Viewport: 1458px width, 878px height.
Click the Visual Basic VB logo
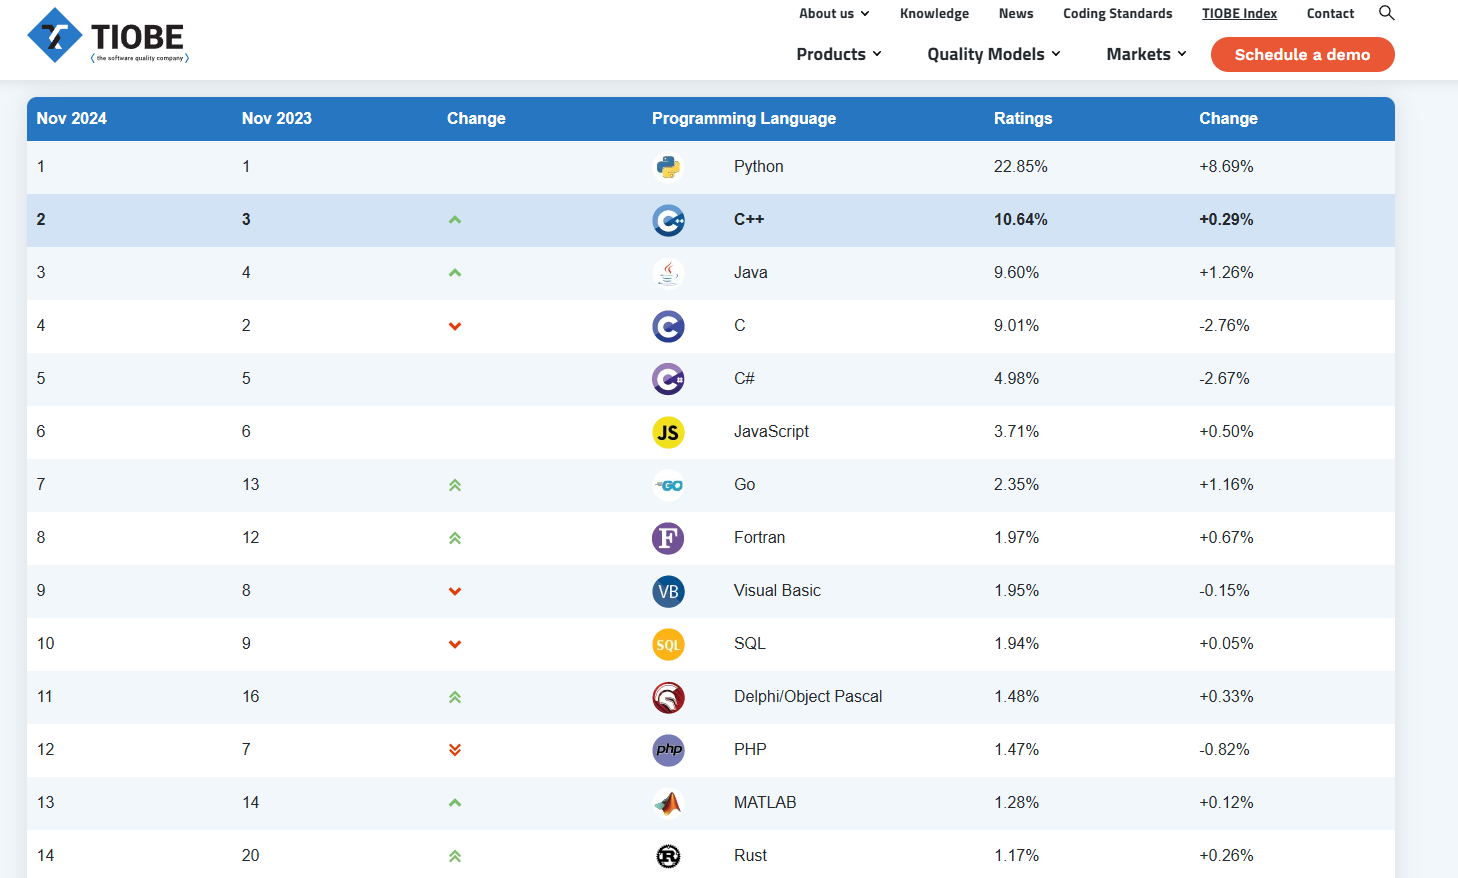point(668,591)
